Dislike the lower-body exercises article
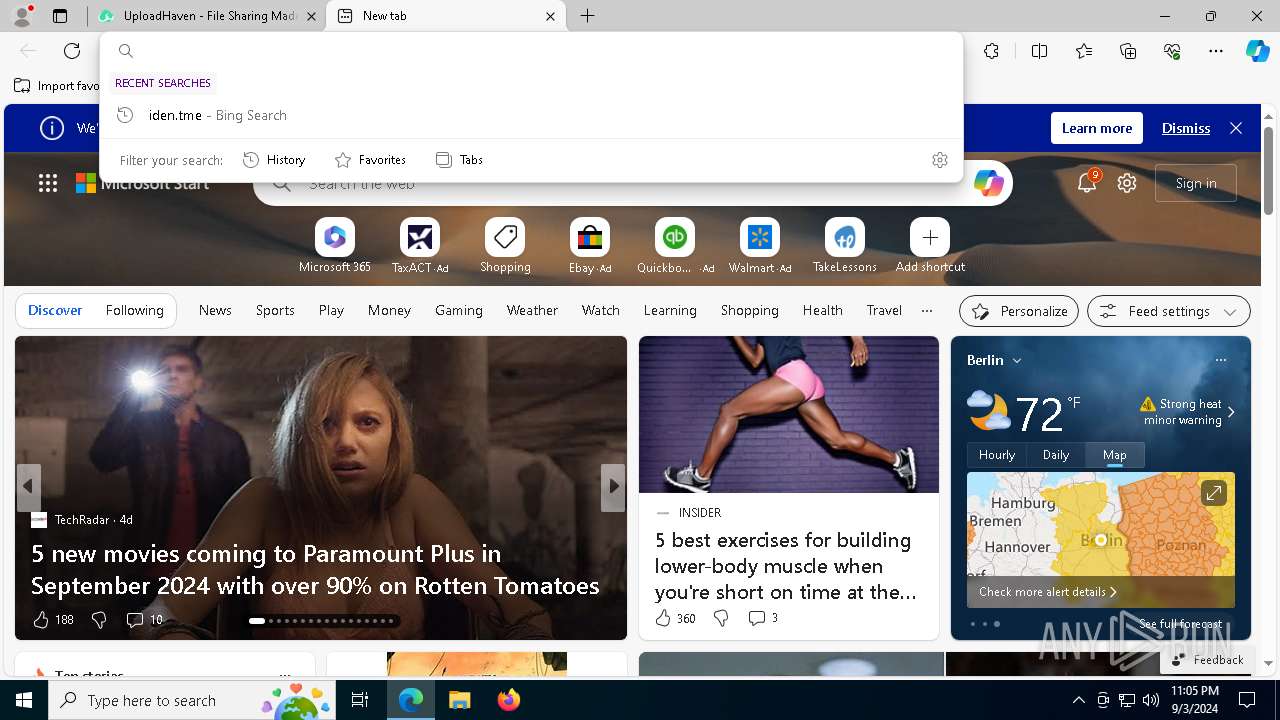The height and width of the screenshot is (720, 1280). pyautogui.click(x=721, y=618)
